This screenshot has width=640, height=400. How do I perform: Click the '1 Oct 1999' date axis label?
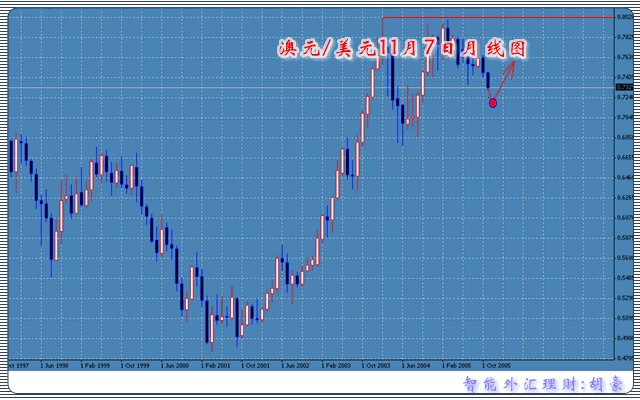[x=135, y=366]
